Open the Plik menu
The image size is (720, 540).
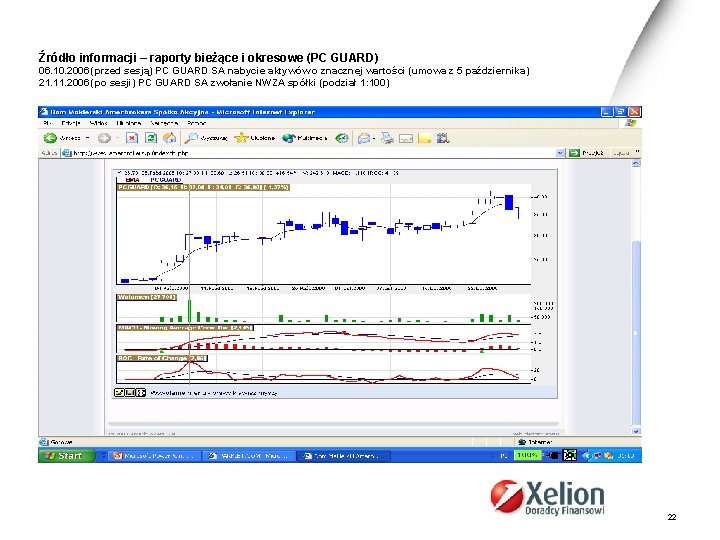[47, 123]
